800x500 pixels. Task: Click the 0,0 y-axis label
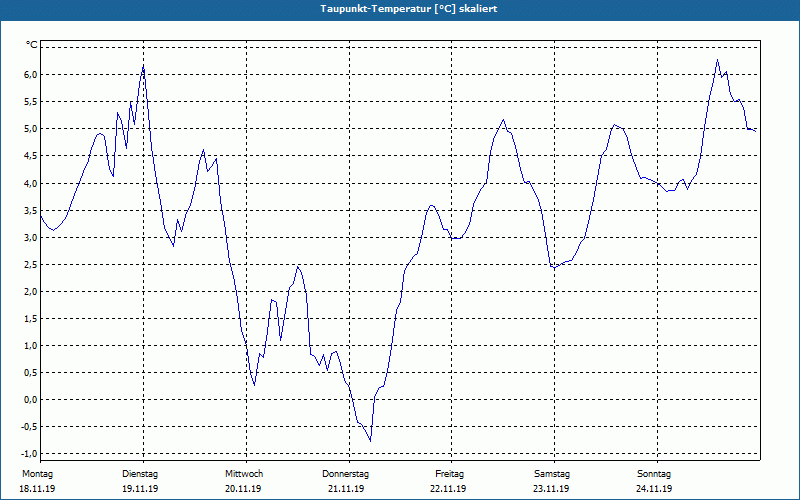point(31,399)
